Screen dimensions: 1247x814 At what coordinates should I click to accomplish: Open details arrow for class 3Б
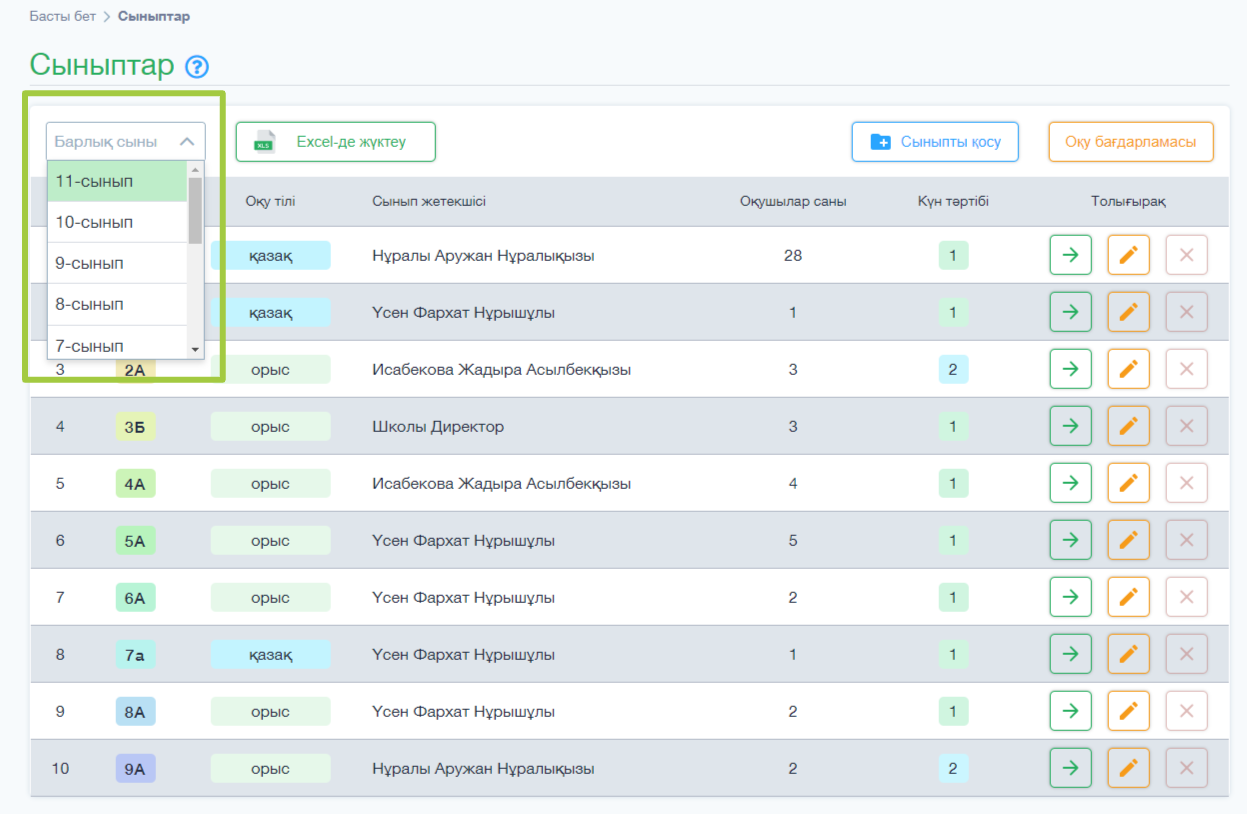[x=1070, y=426]
